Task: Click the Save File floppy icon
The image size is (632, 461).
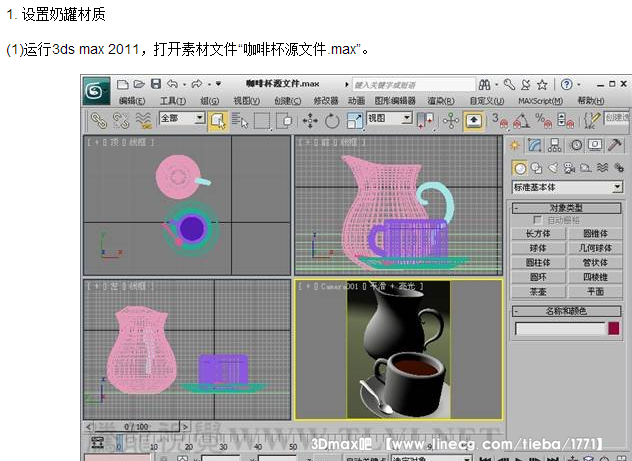Action: pos(156,84)
